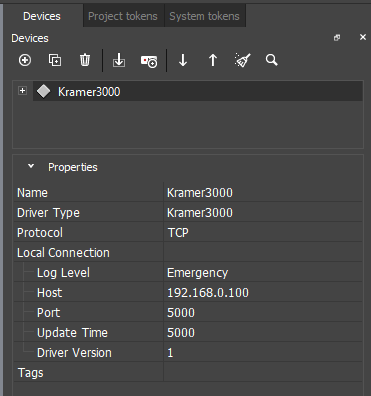This screenshot has height=396, width=371.
Task: Click the broom cleanup icon
Action: 242,60
